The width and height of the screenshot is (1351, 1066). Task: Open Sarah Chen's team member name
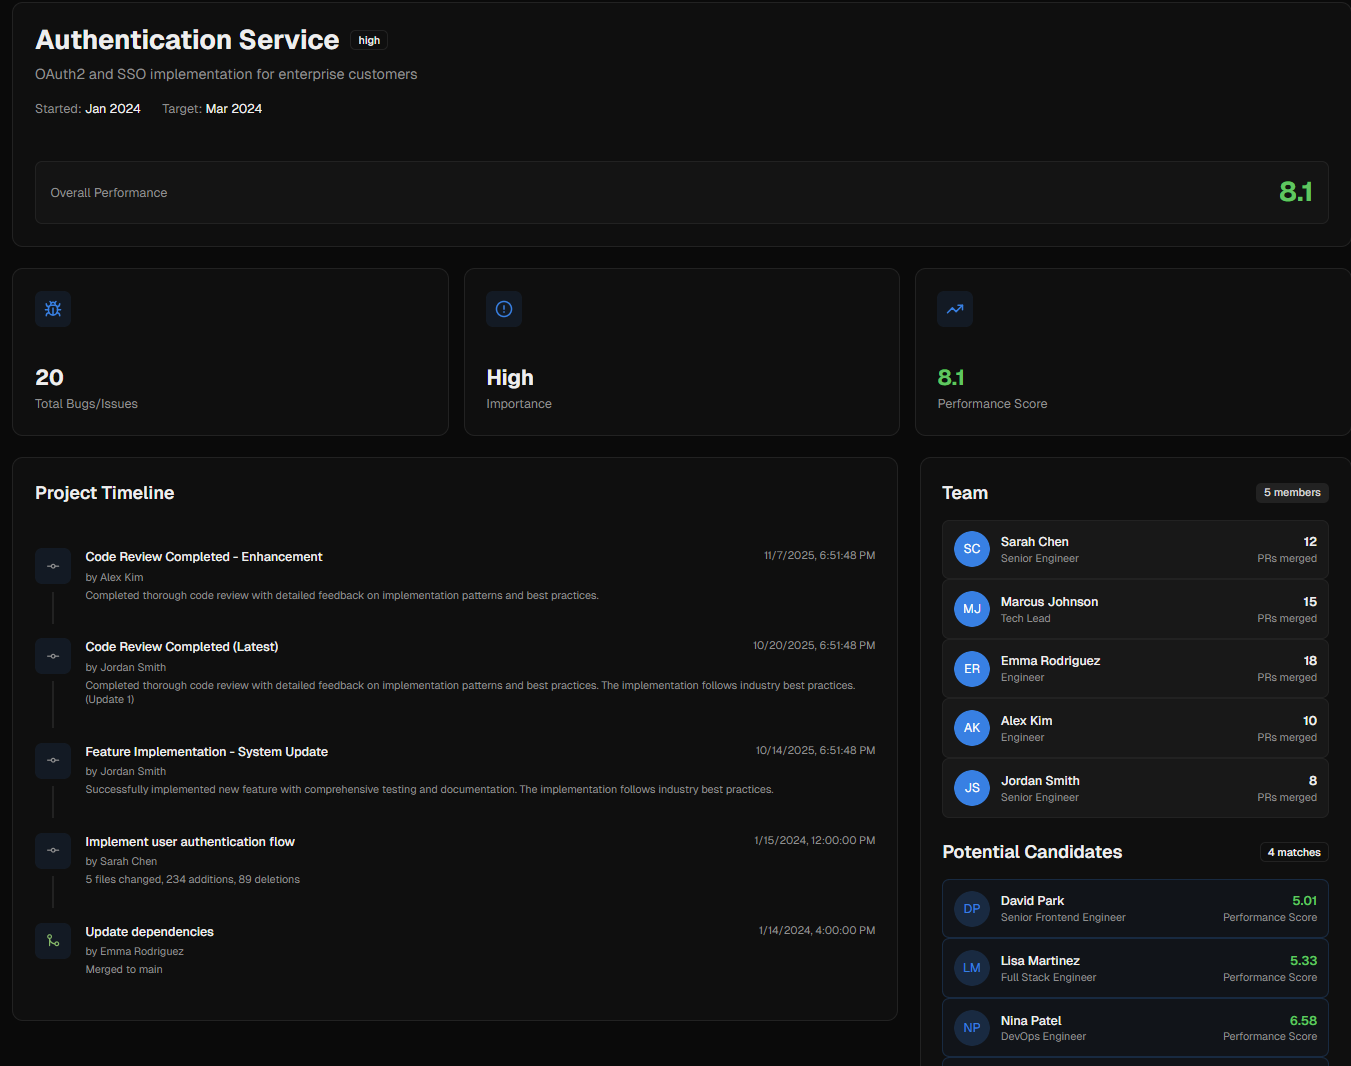click(1035, 542)
